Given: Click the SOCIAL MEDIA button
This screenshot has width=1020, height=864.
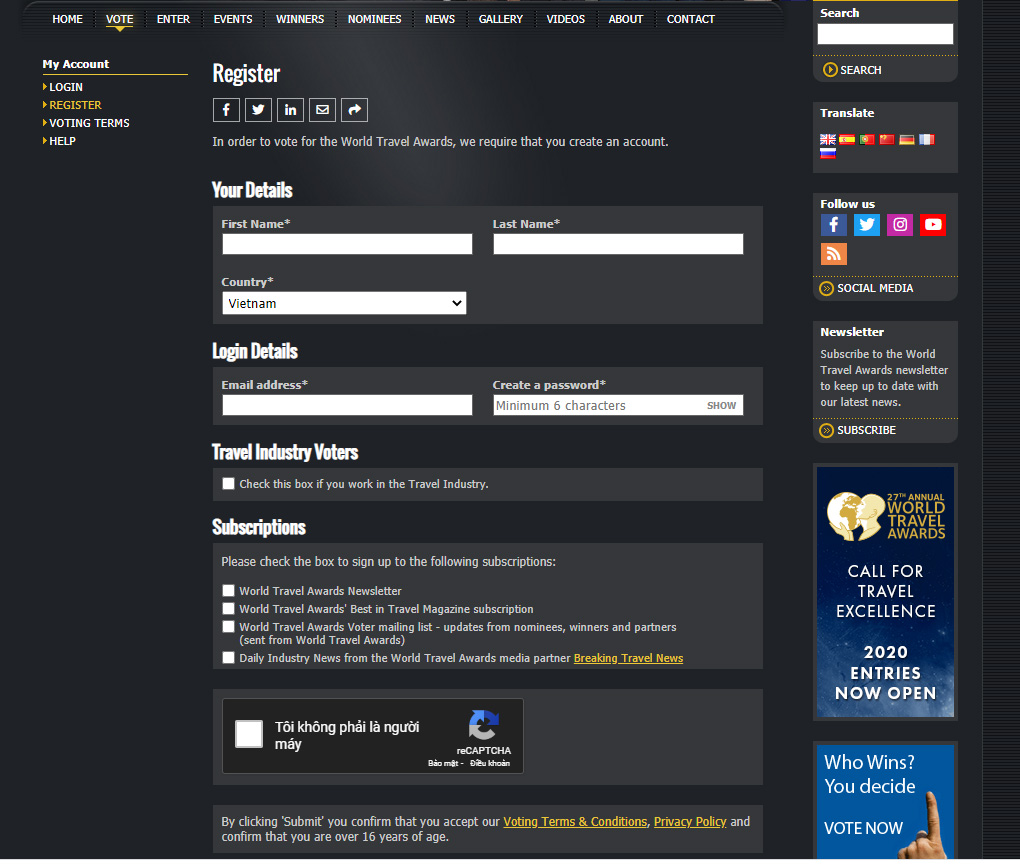Looking at the screenshot, I should [866, 288].
